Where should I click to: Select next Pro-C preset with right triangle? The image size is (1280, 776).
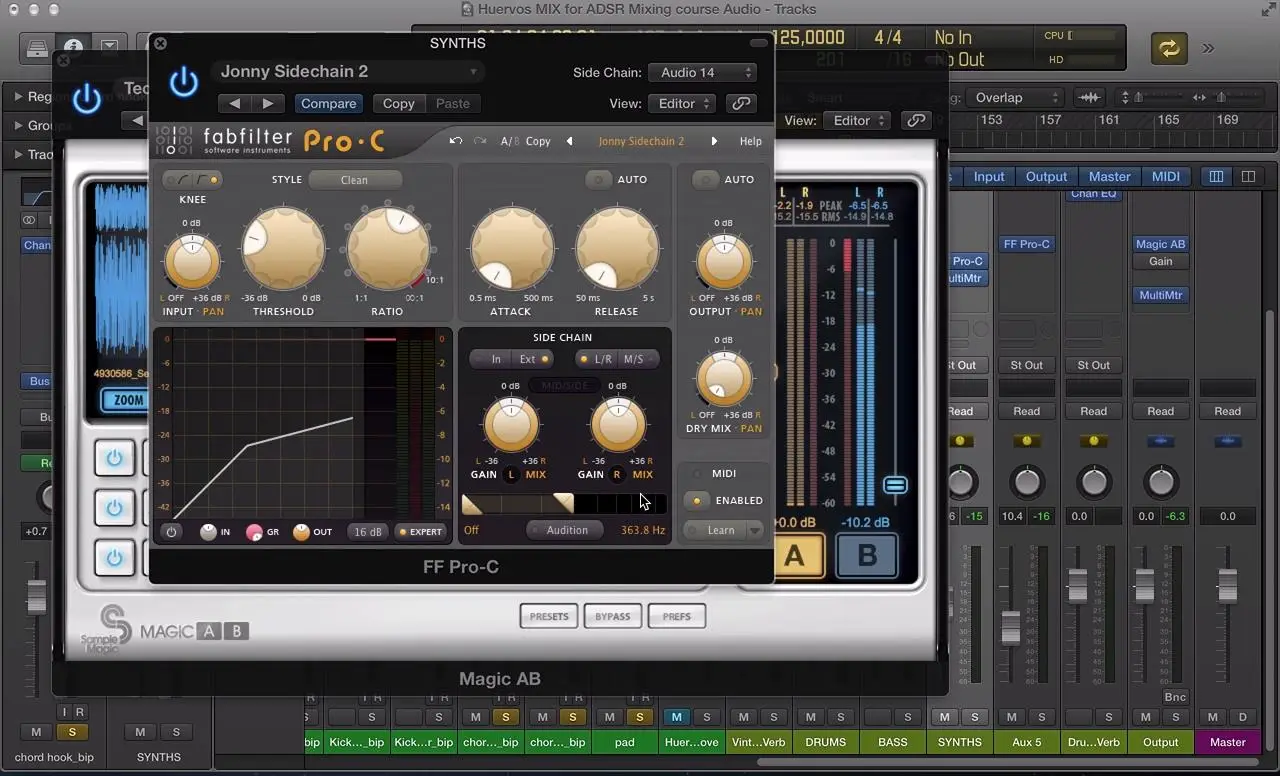click(x=714, y=141)
